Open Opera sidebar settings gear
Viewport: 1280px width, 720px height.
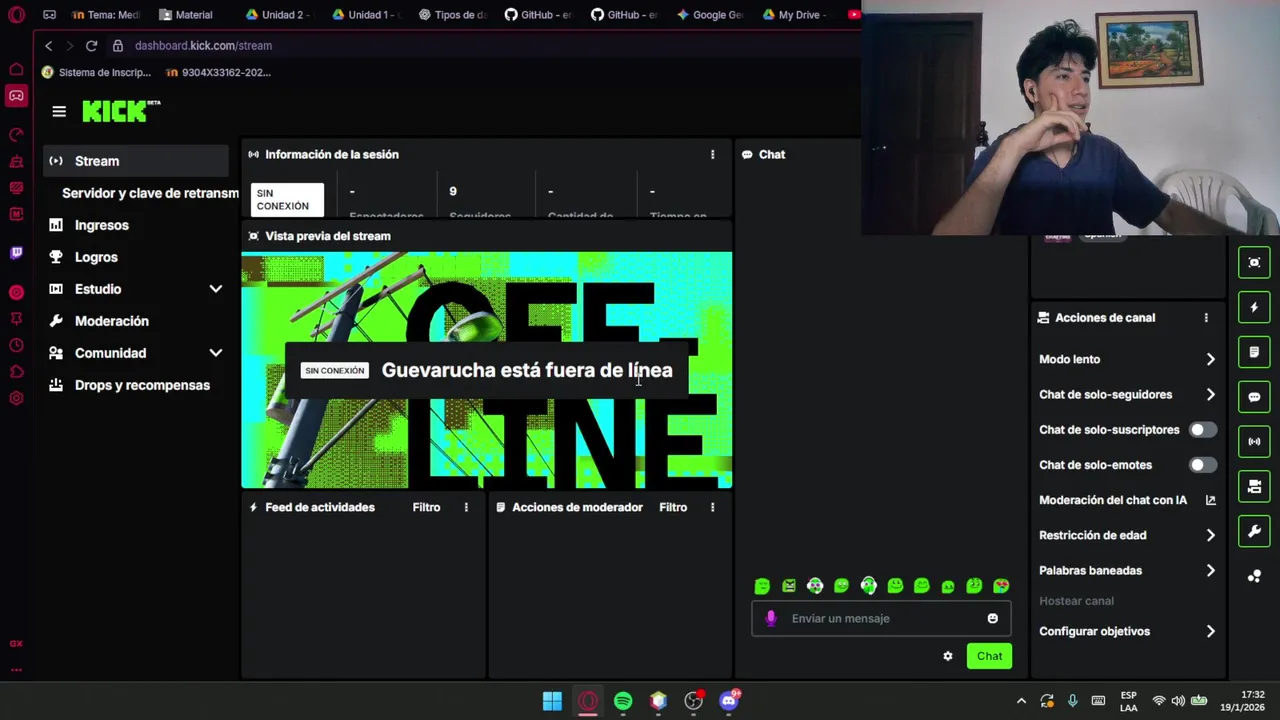(x=16, y=398)
